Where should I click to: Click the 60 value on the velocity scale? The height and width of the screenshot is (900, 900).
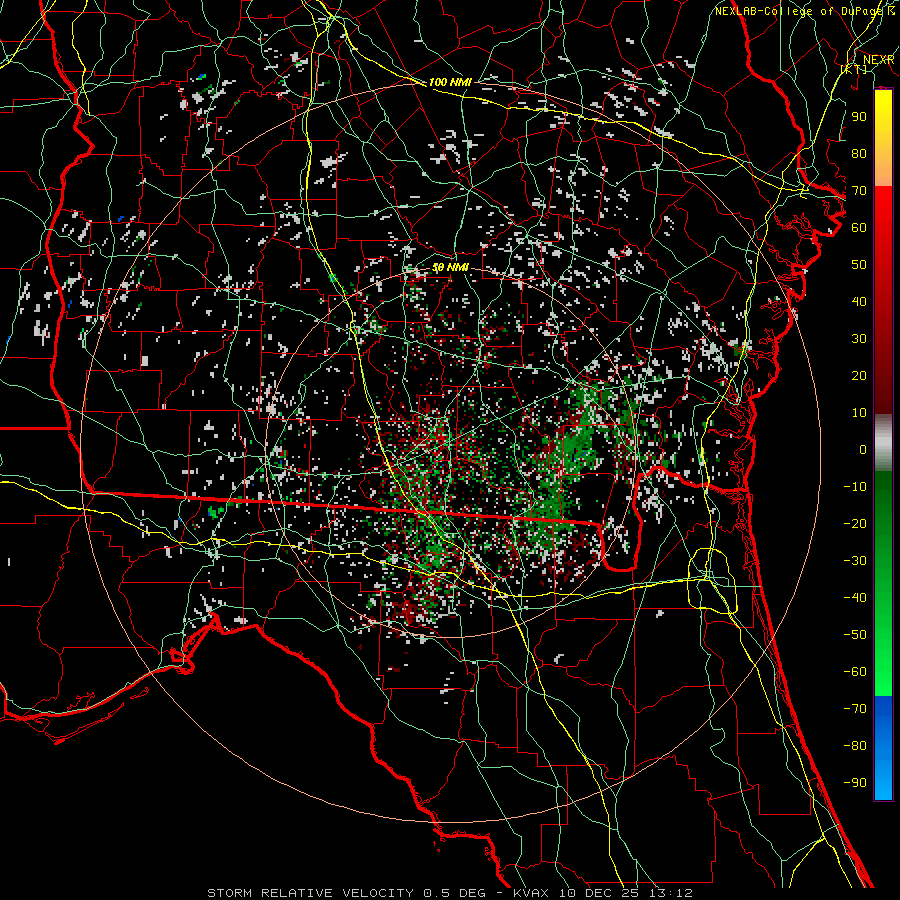[x=859, y=227]
